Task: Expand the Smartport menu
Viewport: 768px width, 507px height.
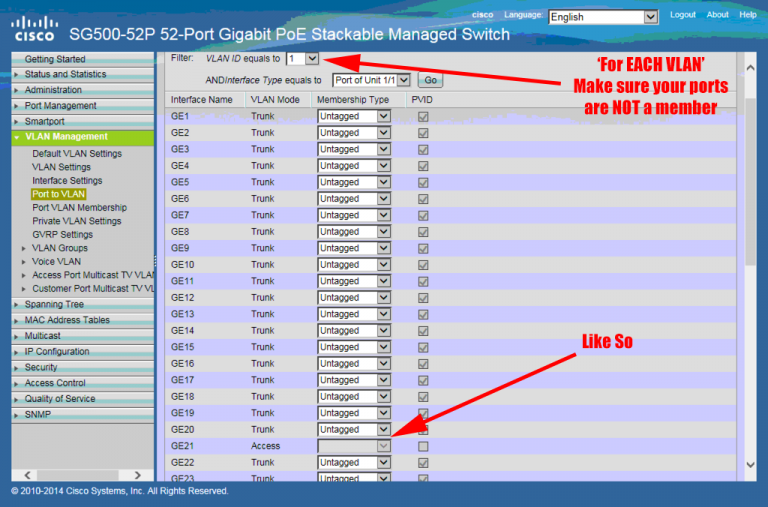Action: (82, 121)
